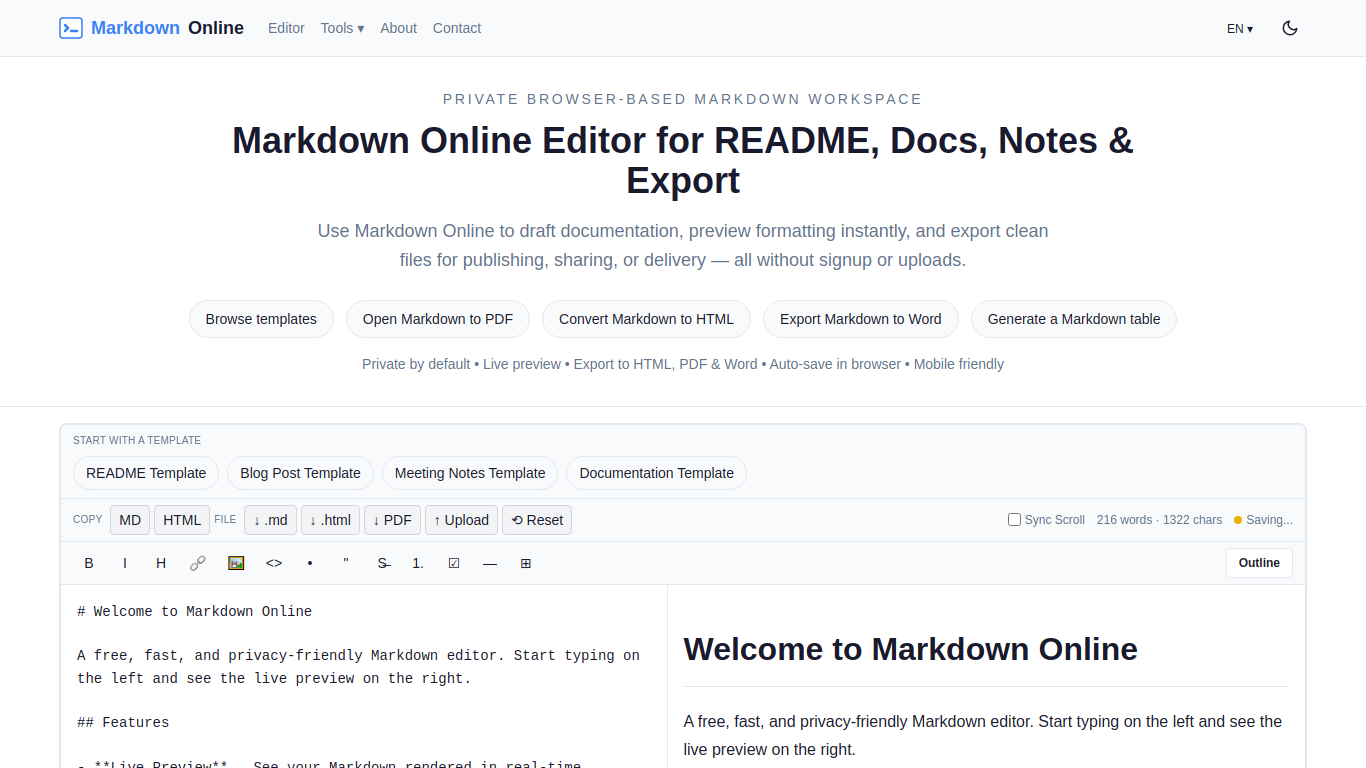Open Convert Markdown to HTML
The image size is (1366, 768).
click(646, 319)
